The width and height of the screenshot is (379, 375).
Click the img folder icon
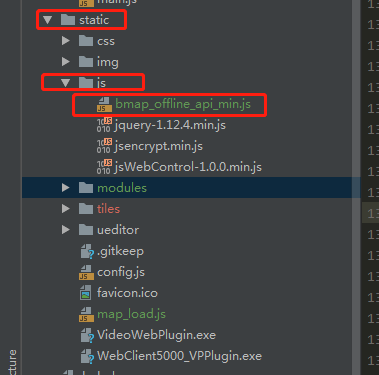86,62
